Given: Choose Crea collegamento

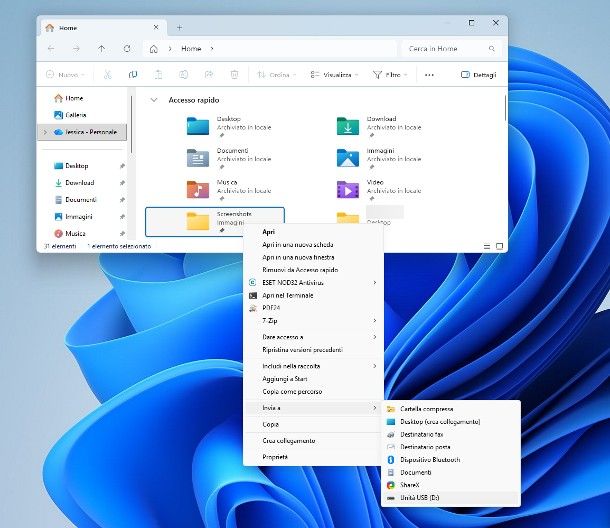Looking at the screenshot, I should point(313,441).
